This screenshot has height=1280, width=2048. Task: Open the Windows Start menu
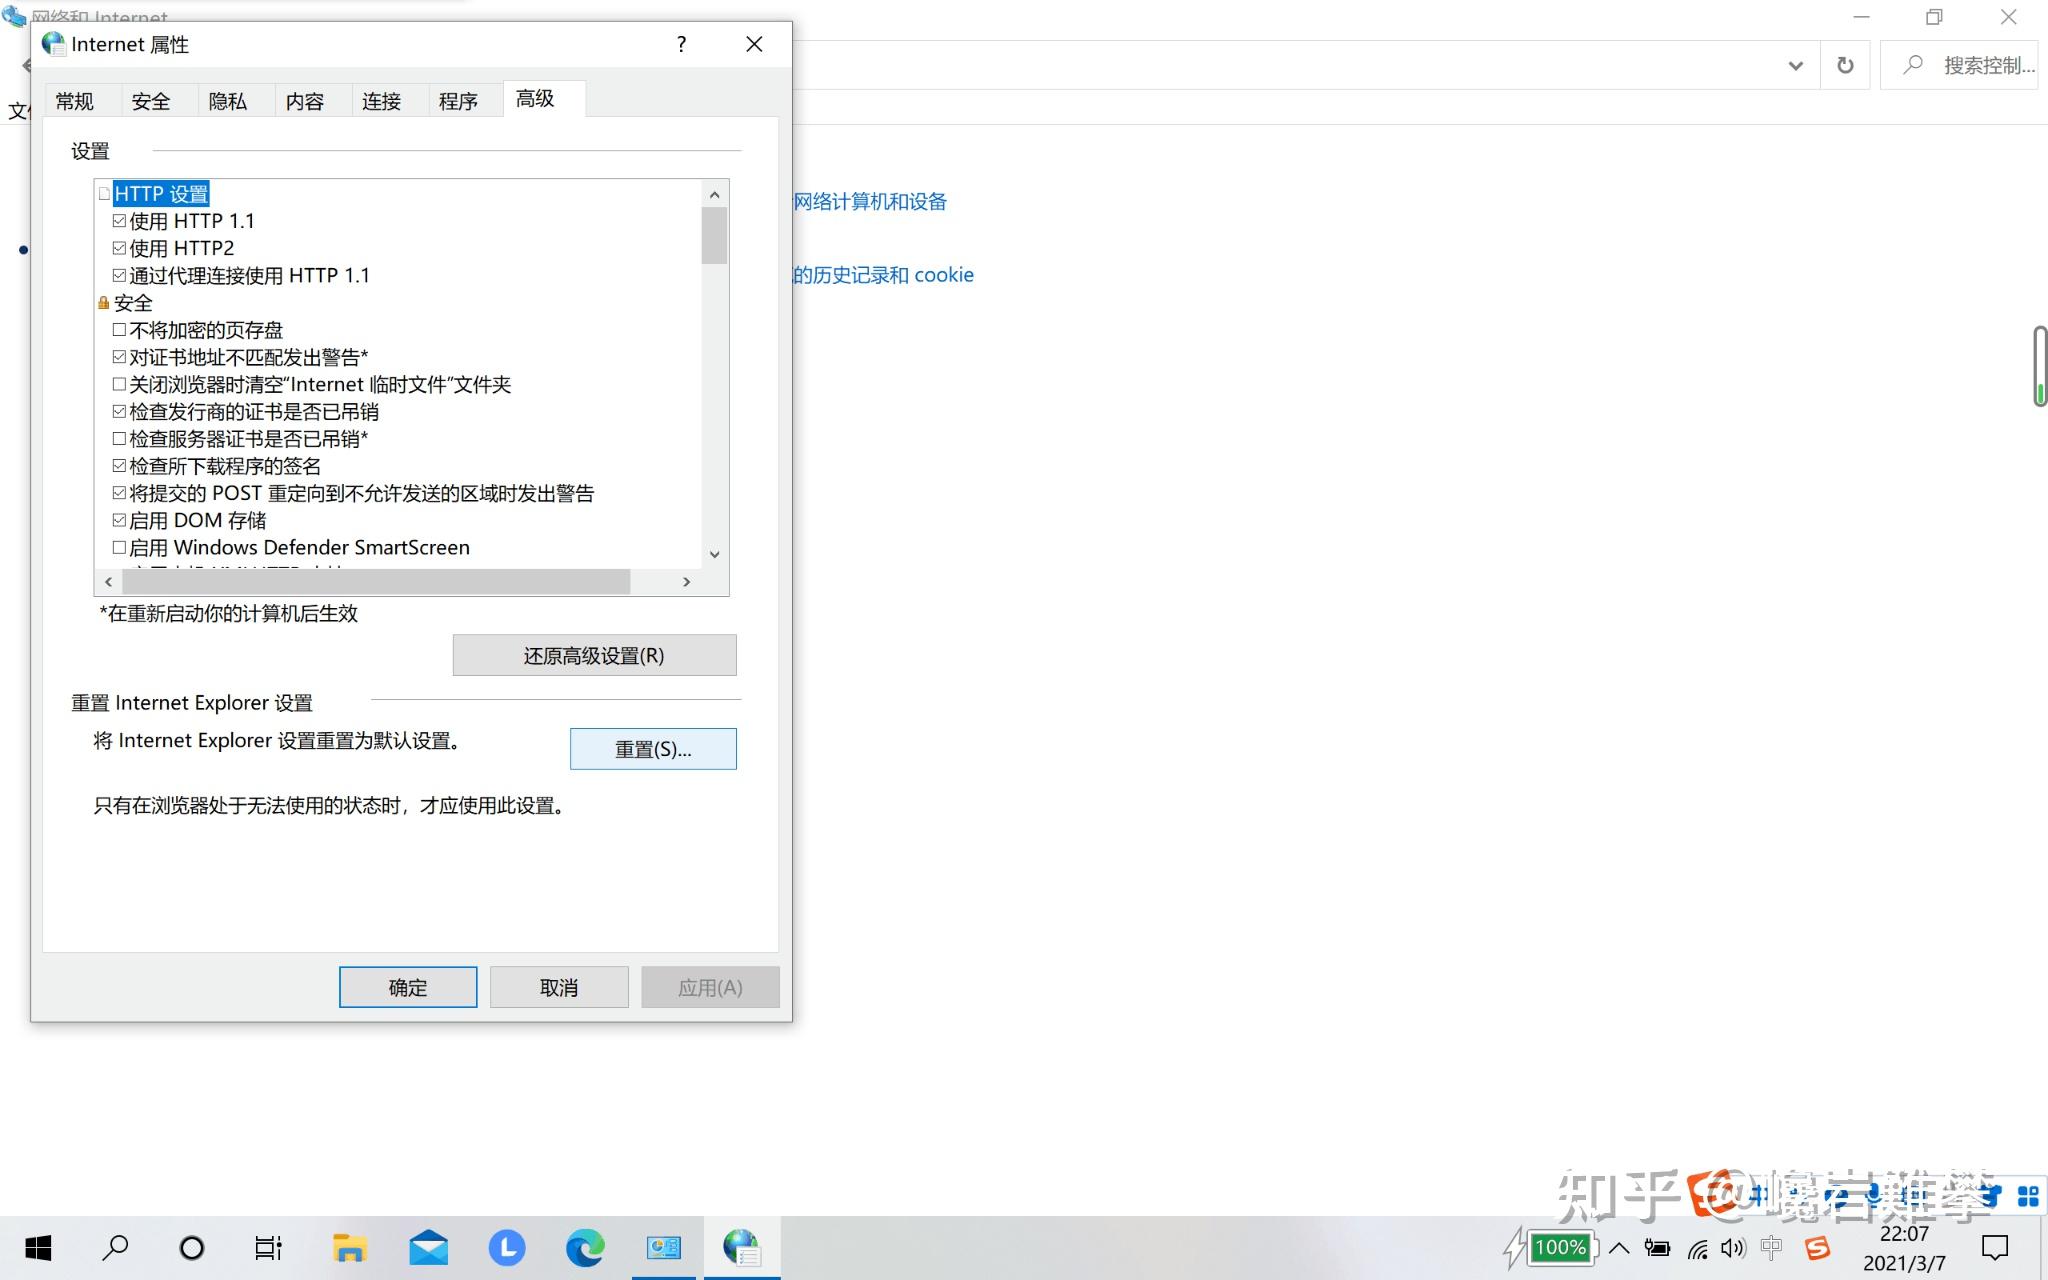click(38, 1248)
